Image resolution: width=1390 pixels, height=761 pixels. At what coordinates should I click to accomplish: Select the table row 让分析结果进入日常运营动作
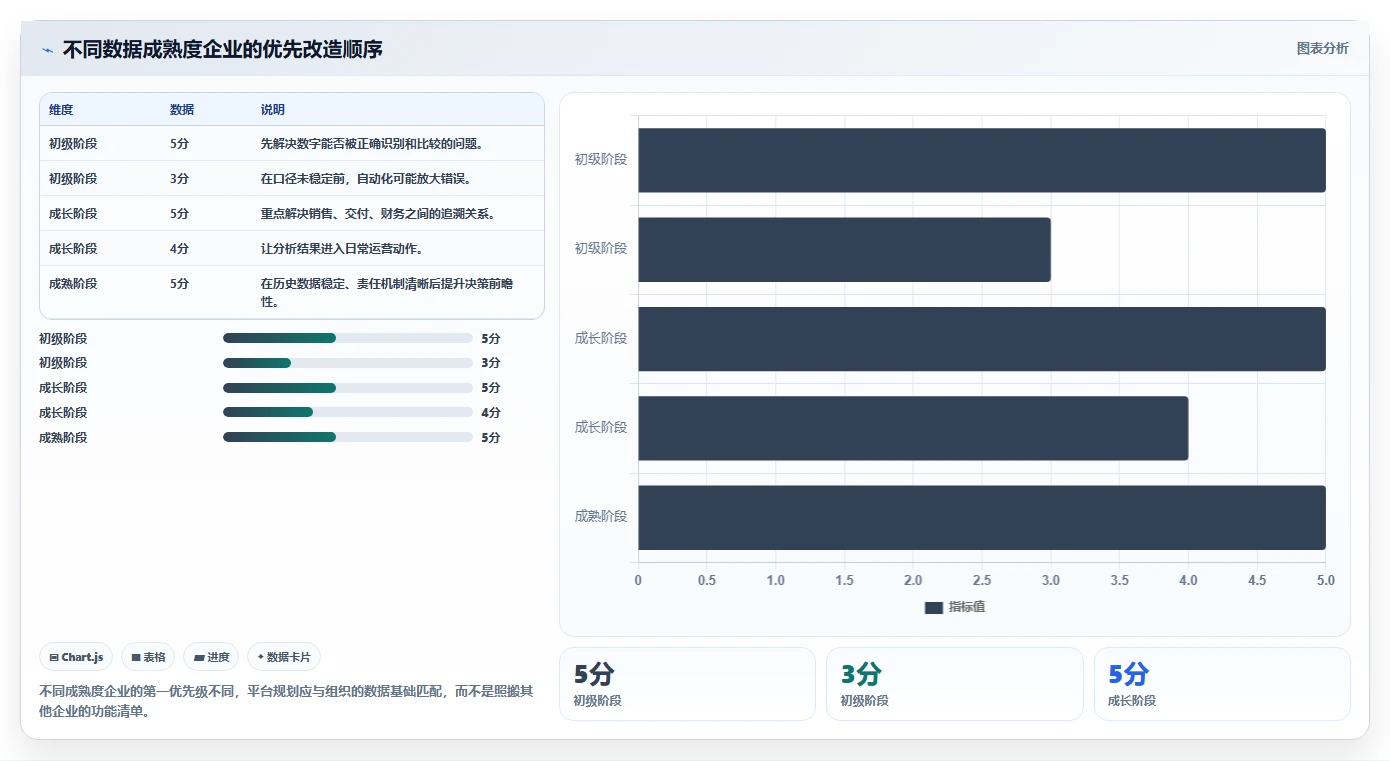(292, 249)
